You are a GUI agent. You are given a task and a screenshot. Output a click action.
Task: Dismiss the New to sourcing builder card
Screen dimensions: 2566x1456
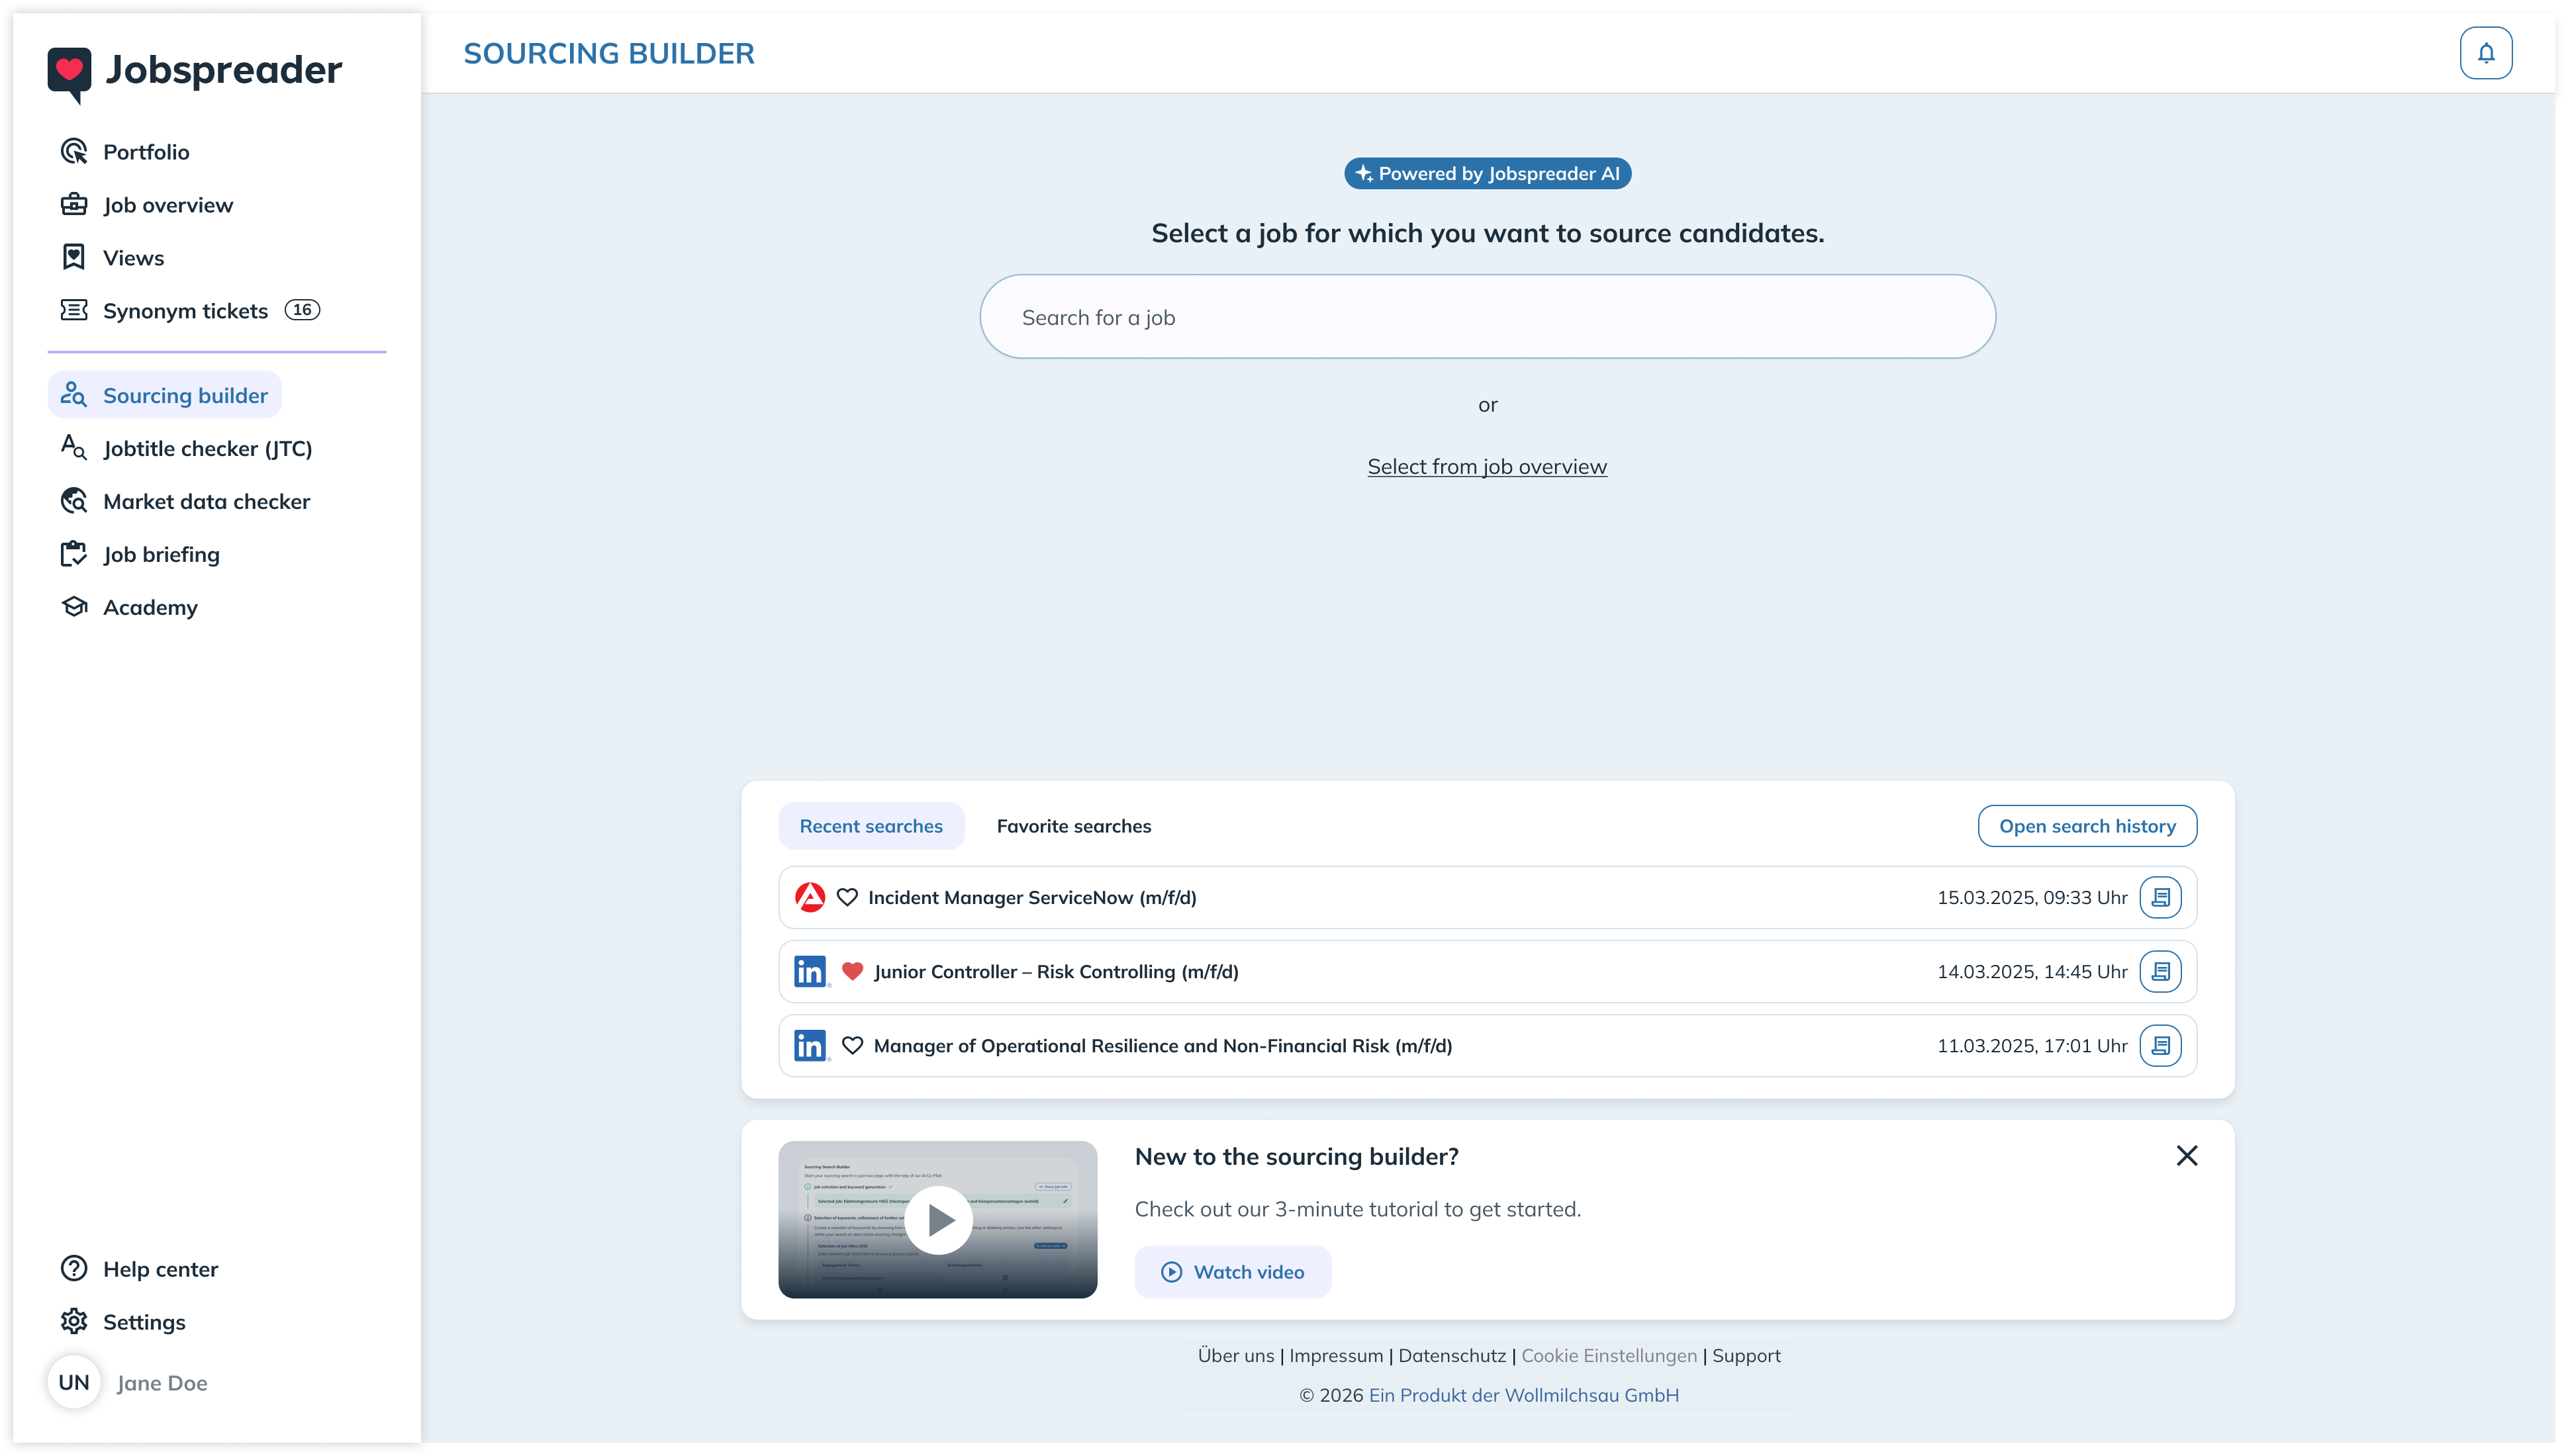pyautogui.click(x=2187, y=1156)
